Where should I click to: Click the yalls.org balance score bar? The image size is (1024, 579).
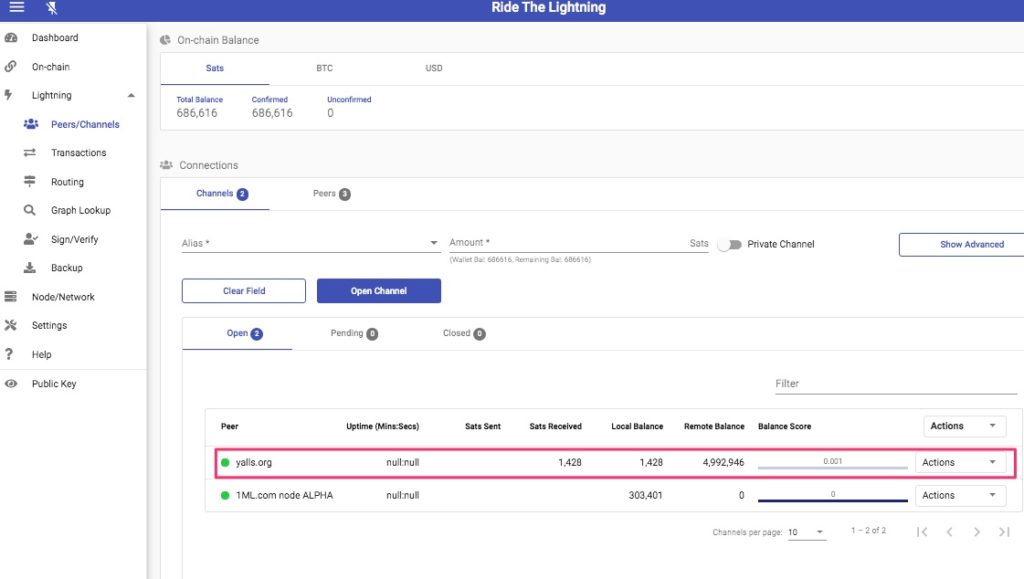click(833, 467)
